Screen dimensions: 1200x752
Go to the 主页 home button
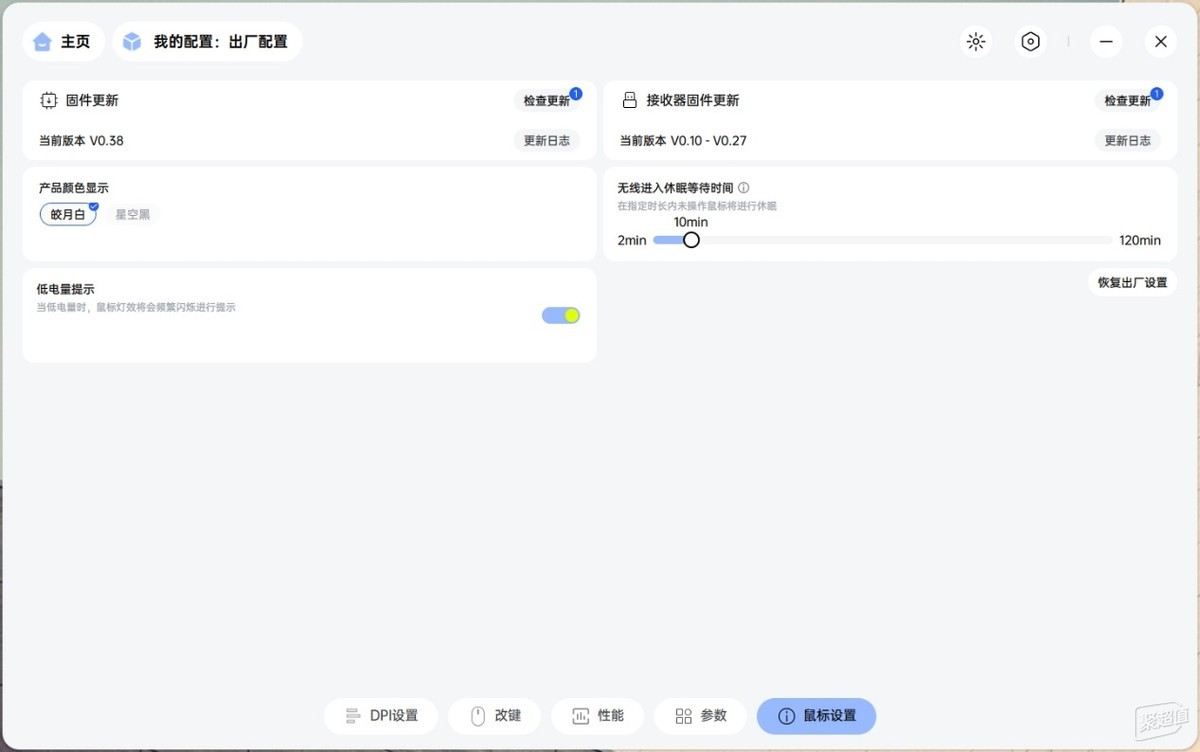(64, 42)
